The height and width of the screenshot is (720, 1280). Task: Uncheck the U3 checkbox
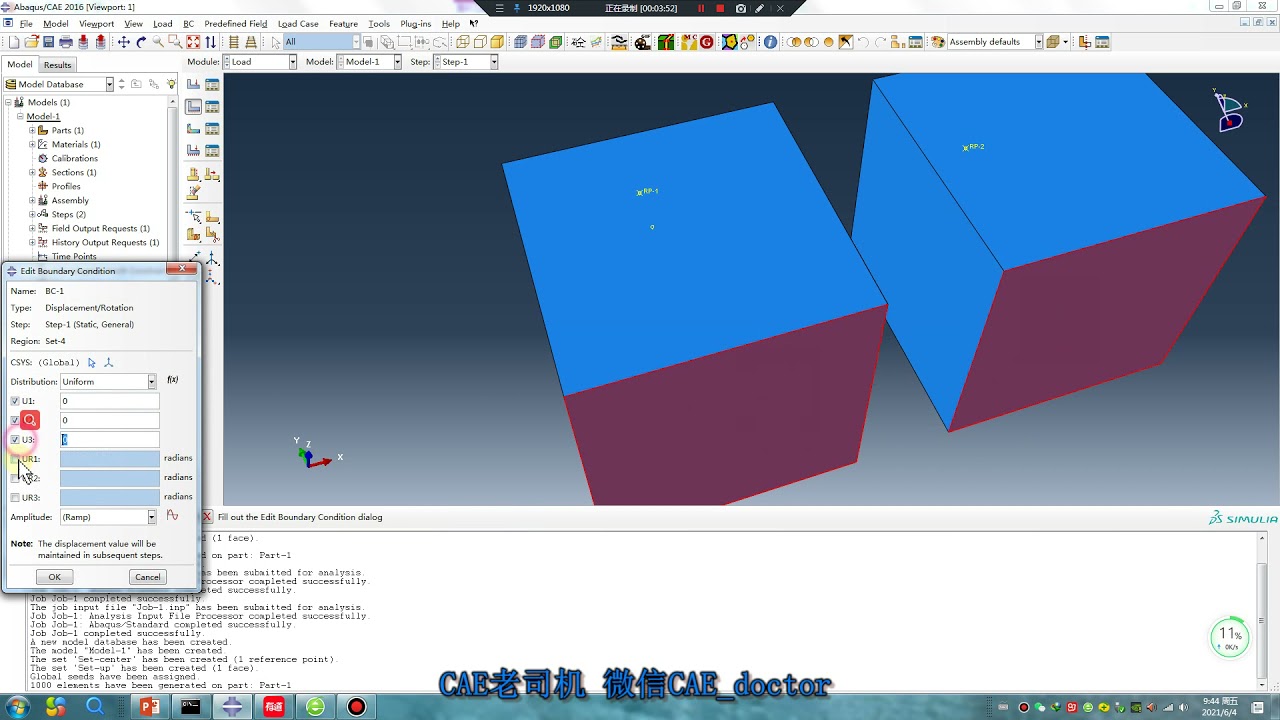pyautogui.click(x=15, y=440)
